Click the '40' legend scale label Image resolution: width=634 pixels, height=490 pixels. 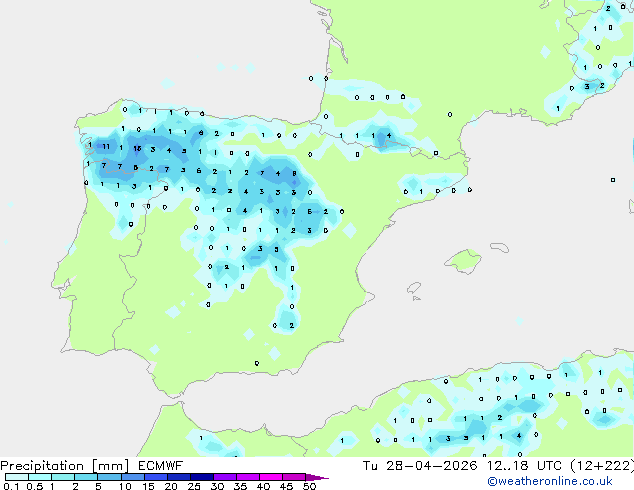coord(263,486)
